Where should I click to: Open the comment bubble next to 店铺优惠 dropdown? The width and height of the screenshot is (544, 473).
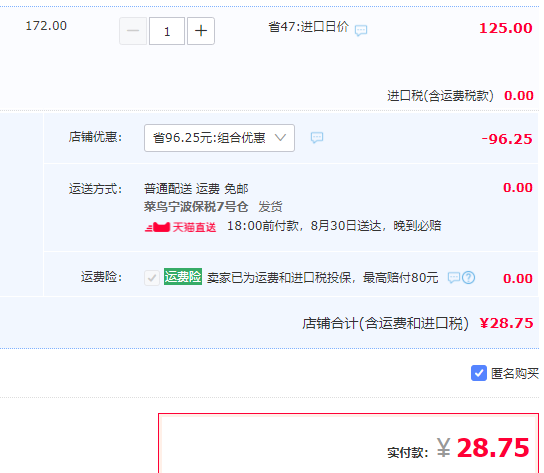click(317, 138)
